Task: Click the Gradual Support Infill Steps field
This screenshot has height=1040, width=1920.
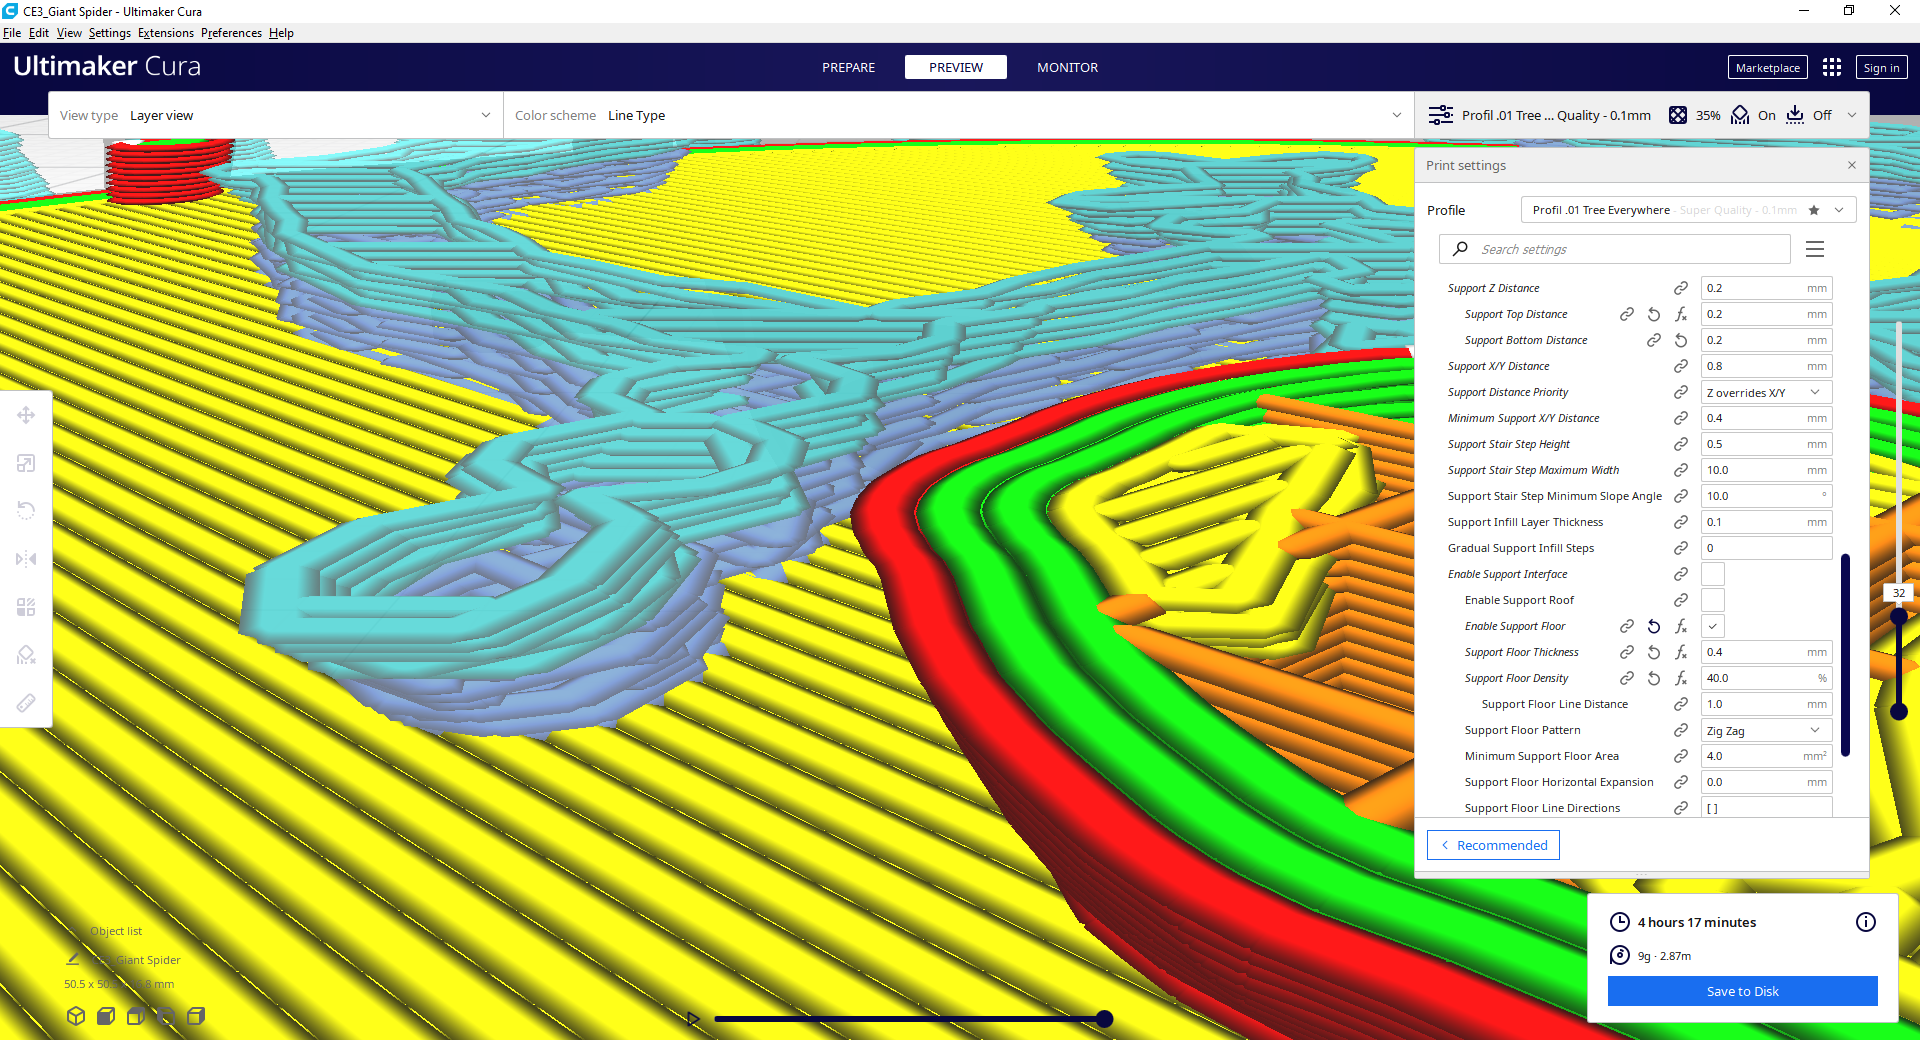Action: coord(1766,548)
